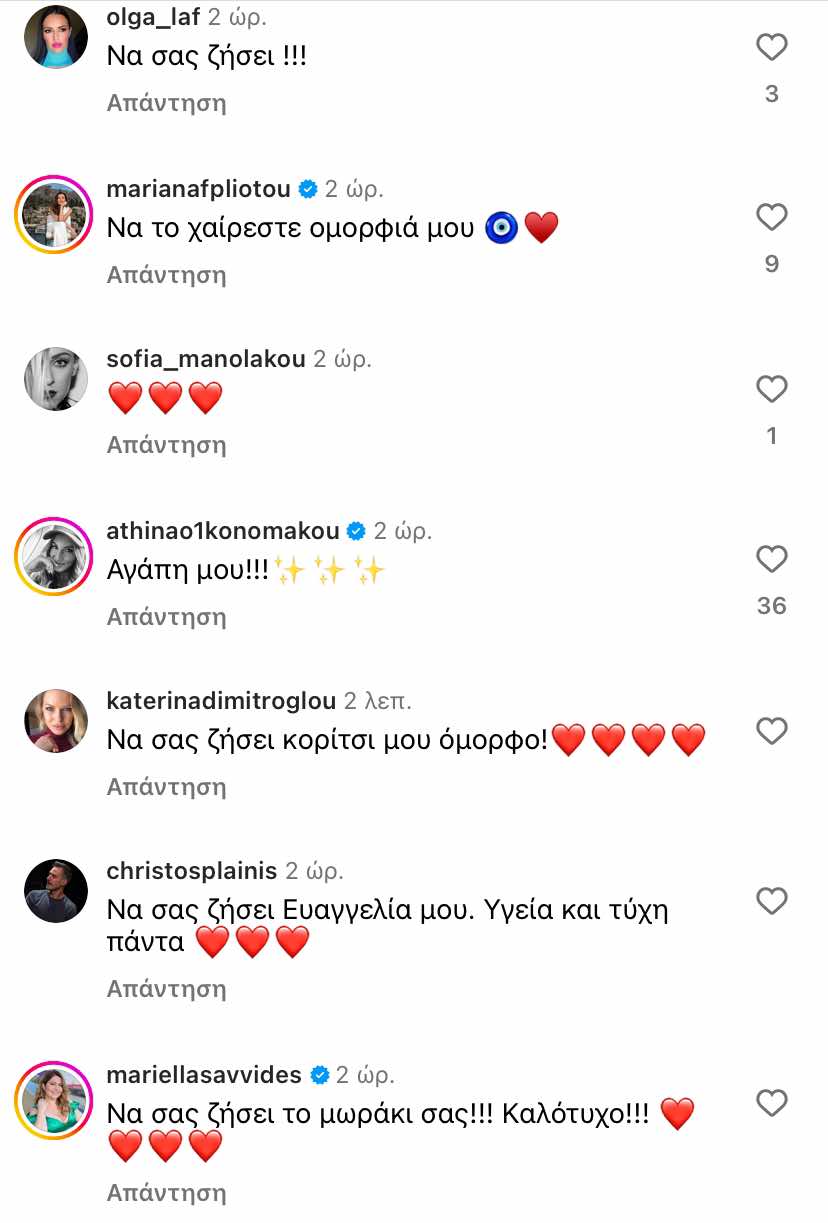Like katerinadimitroglou's new comment
Viewport: 828px width, 1223px height.
coord(771,730)
